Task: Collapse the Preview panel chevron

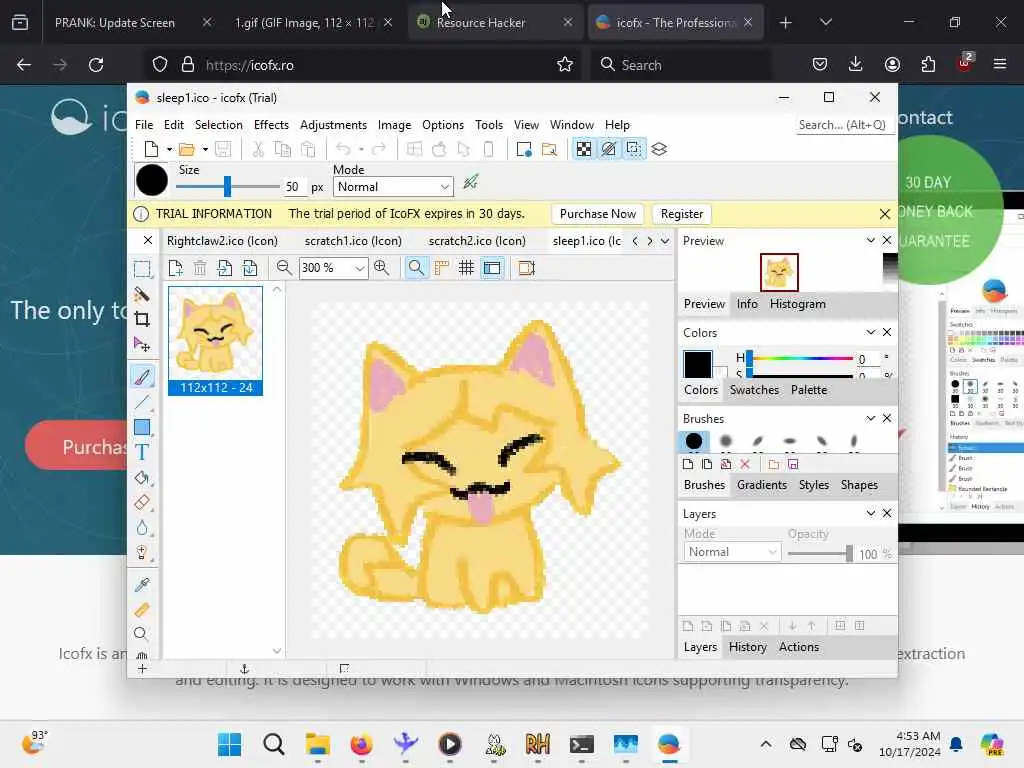Action: pyautogui.click(x=871, y=240)
